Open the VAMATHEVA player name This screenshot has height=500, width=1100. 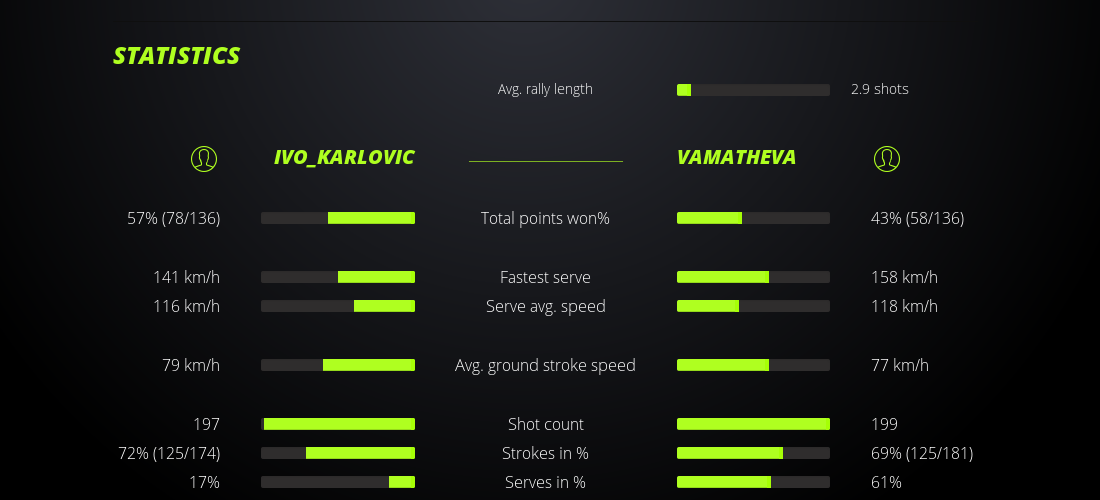coord(736,158)
